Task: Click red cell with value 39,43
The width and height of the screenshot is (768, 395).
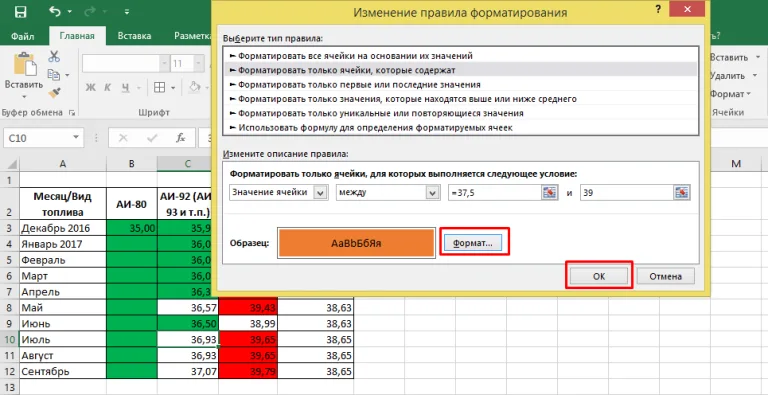Action: (x=248, y=307)
